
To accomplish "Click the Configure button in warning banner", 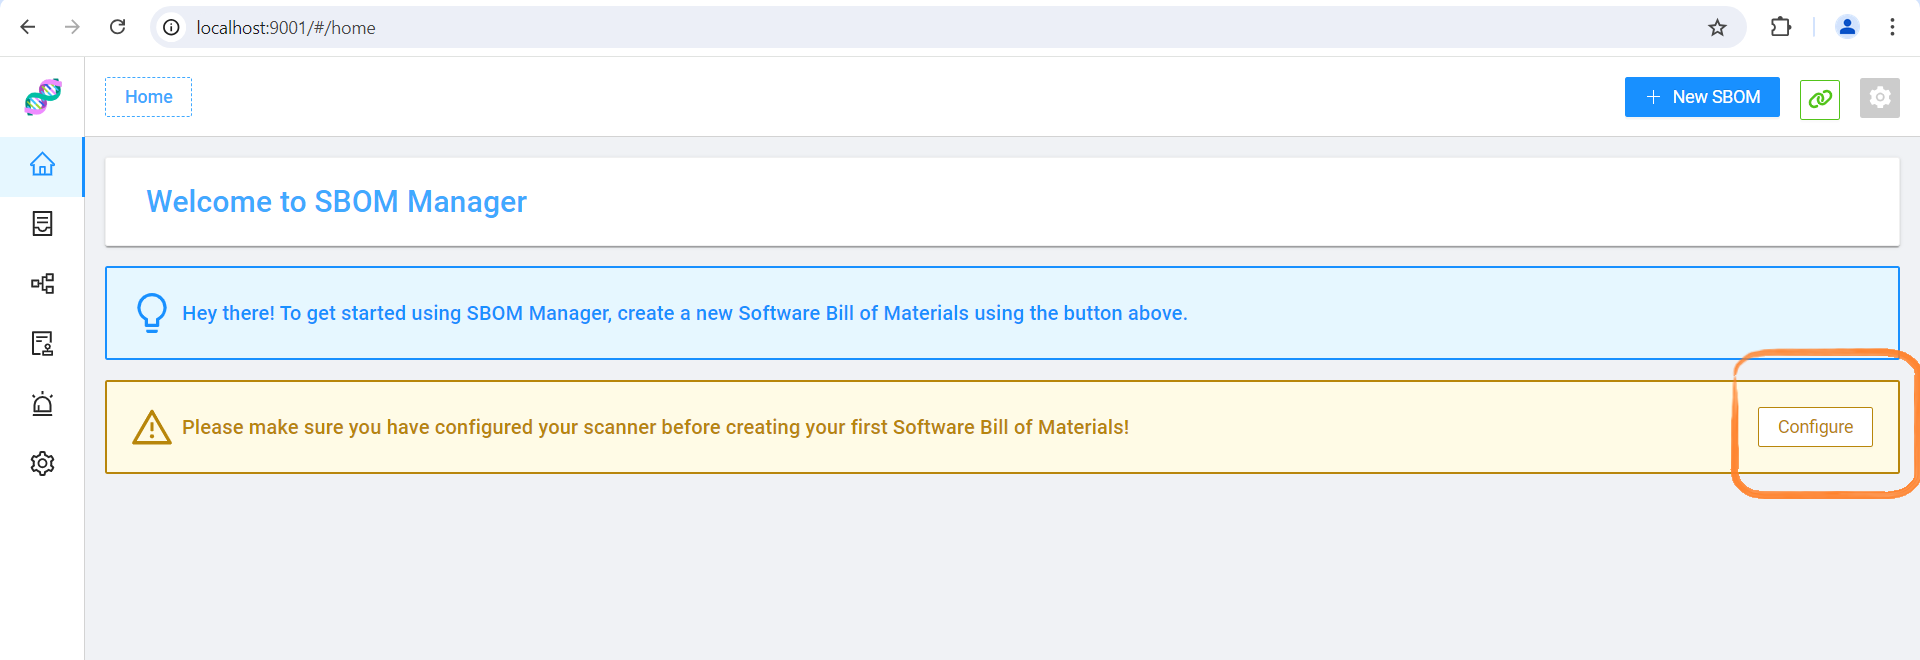I will pos(1815,427).
